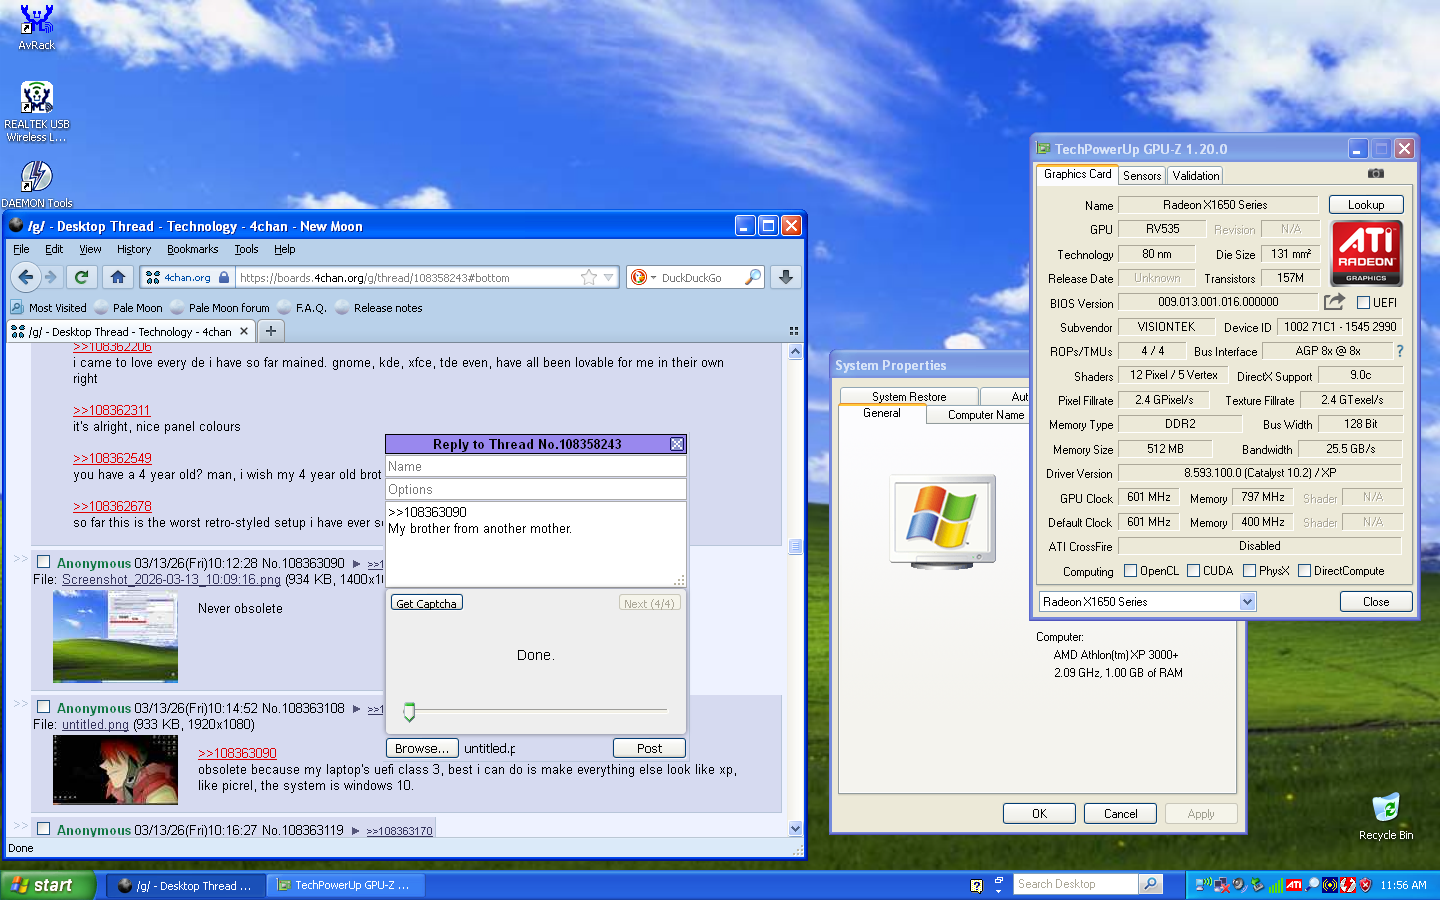
Task: Select post No.108363090 checkbox
Action: (44, 562)
